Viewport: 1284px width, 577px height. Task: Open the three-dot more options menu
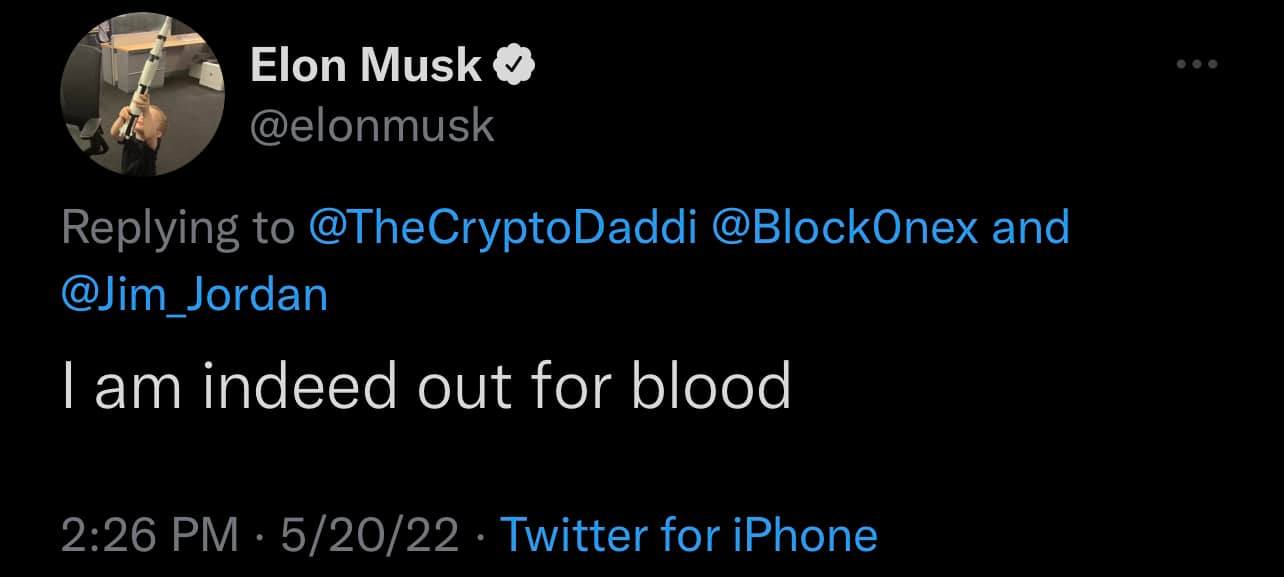click(1196, 66)
